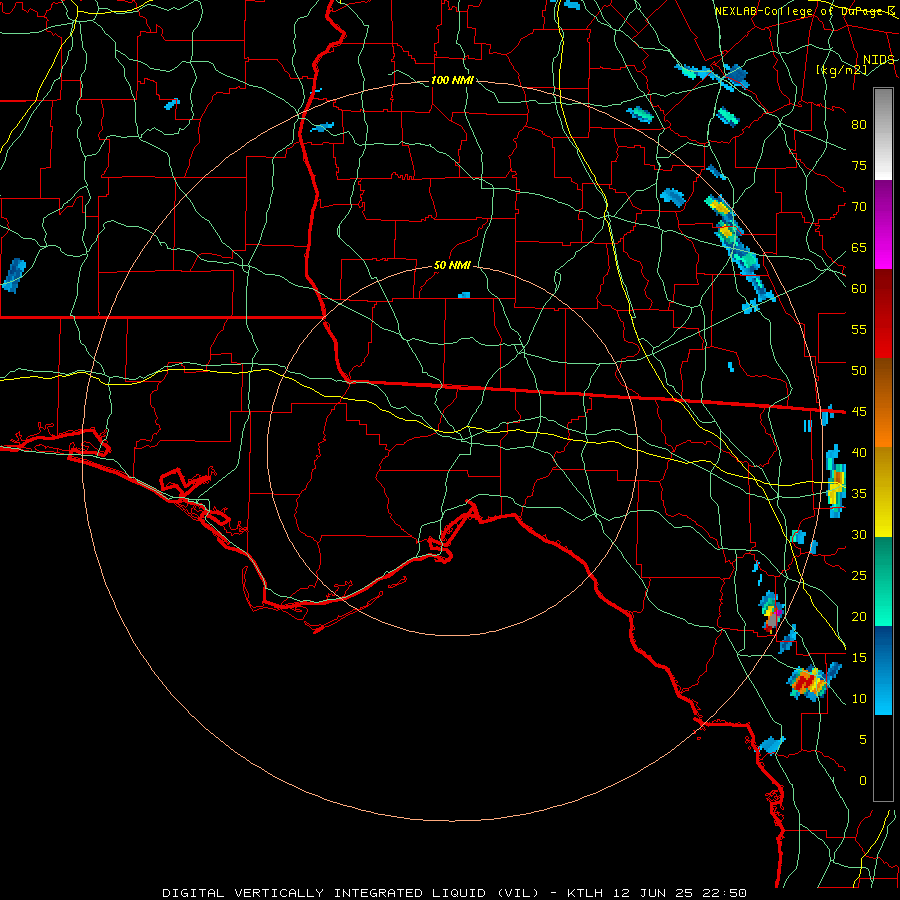Pick the magenta-purple segment of color bar
900x900 pixels.
[x=883, y=225]
